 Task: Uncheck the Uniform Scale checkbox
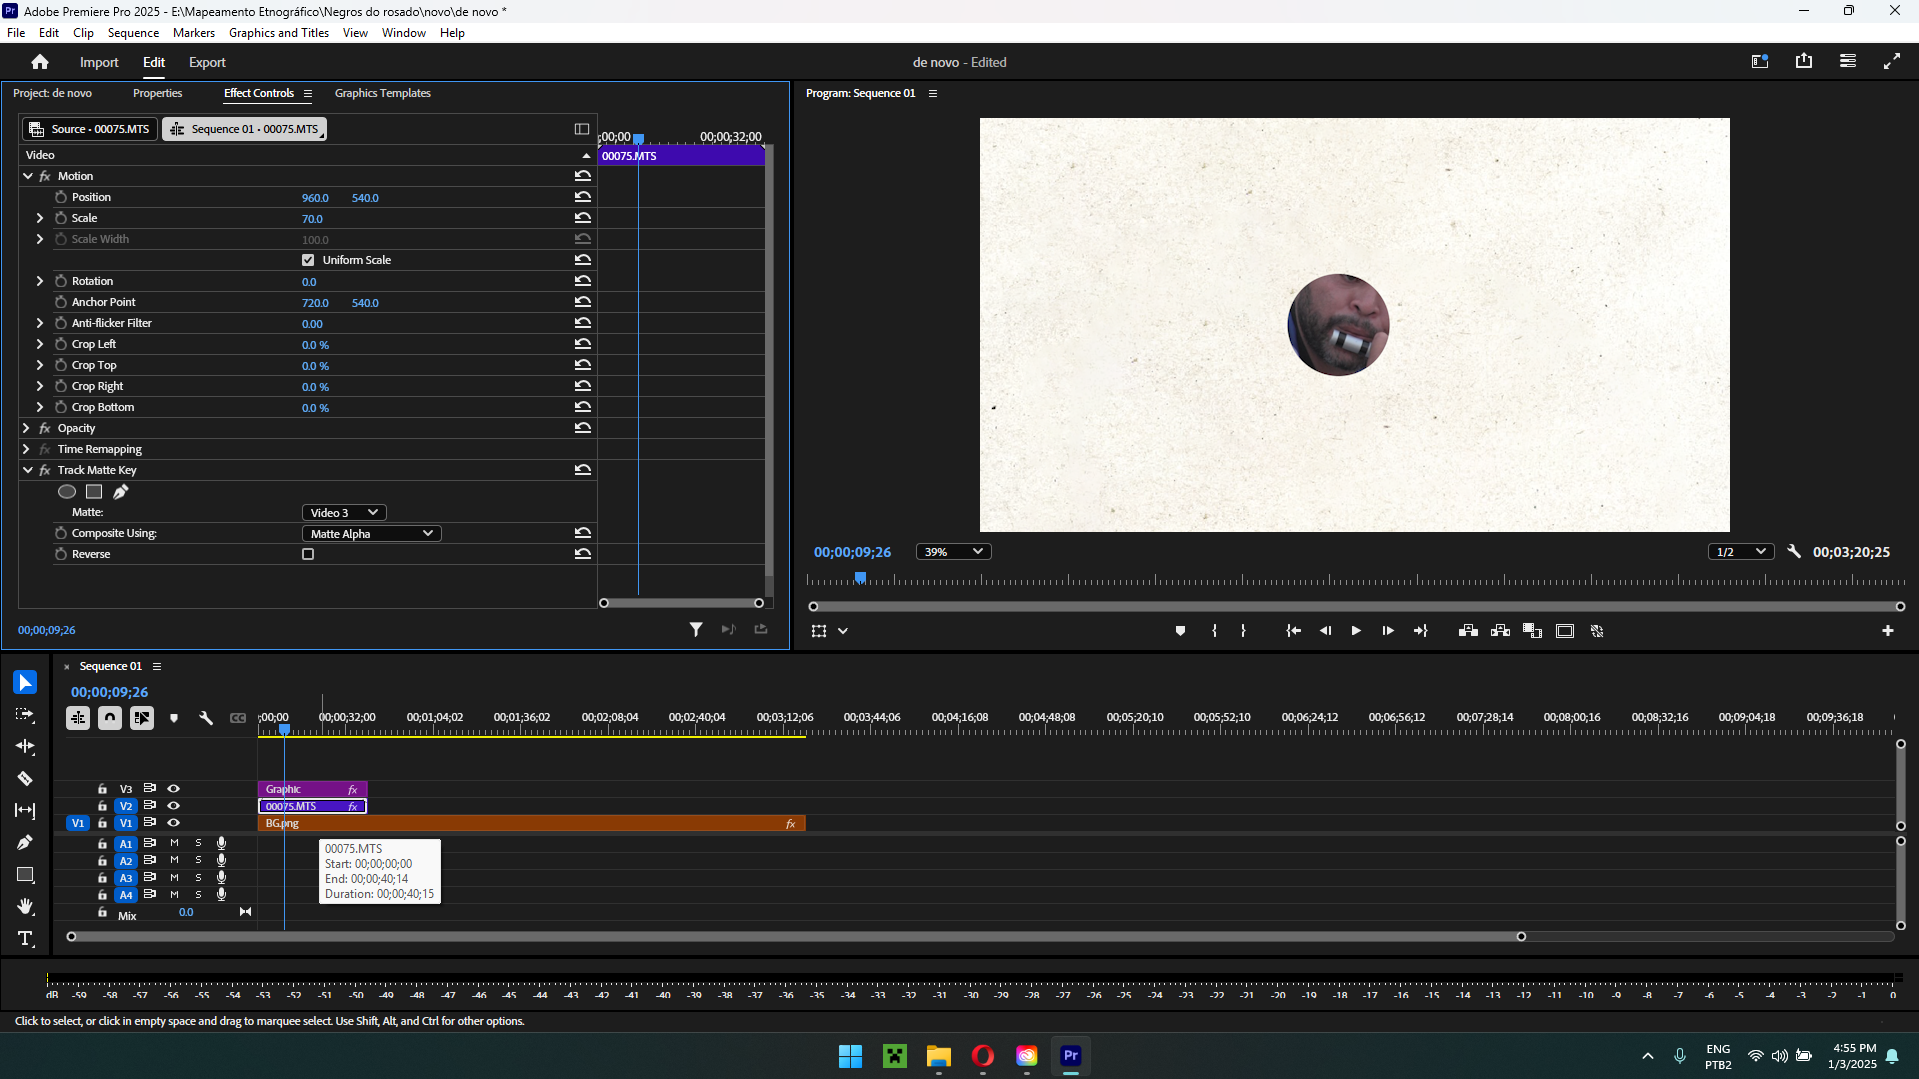coord(308,259)
